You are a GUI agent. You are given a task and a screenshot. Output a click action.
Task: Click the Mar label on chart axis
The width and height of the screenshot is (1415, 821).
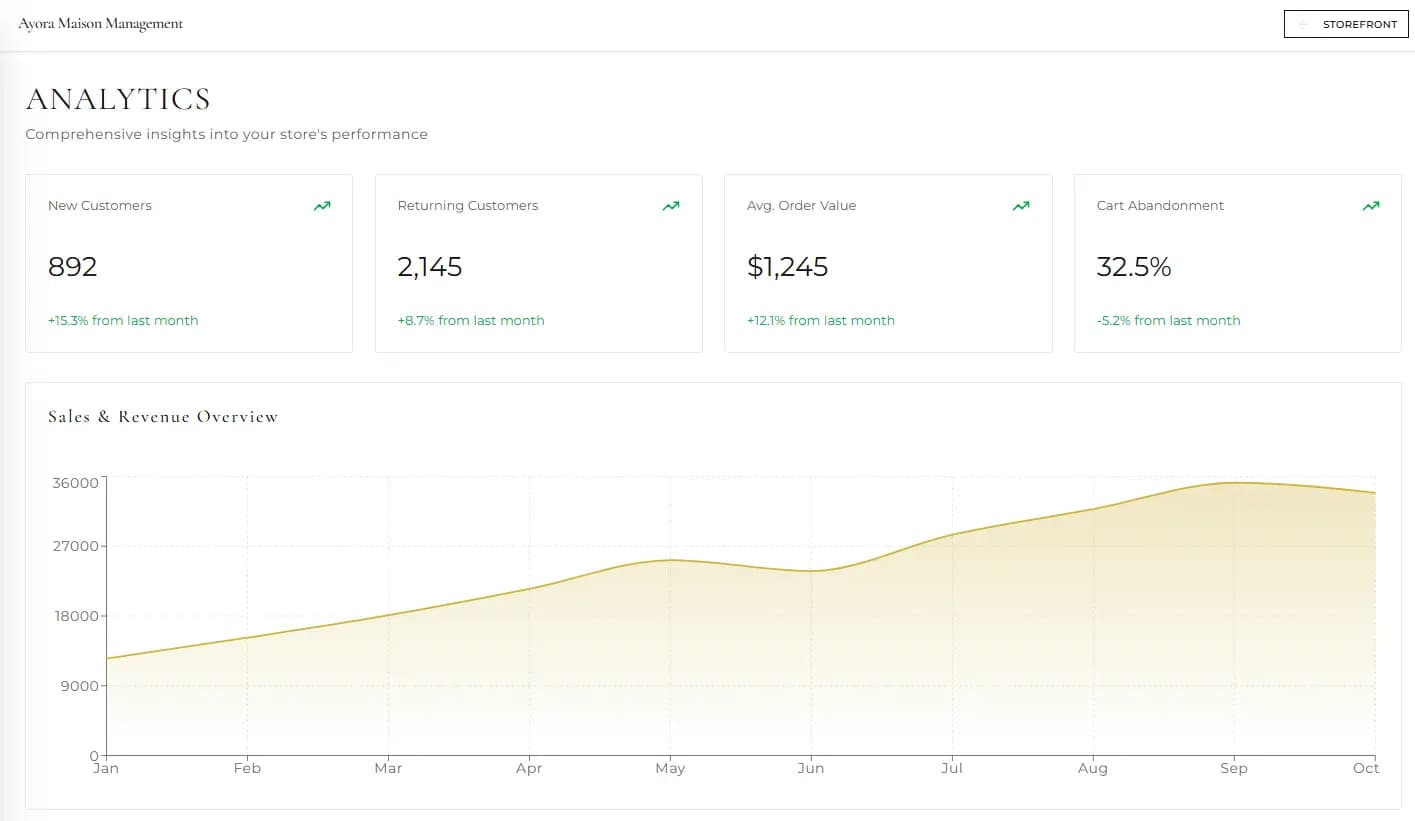388,768
